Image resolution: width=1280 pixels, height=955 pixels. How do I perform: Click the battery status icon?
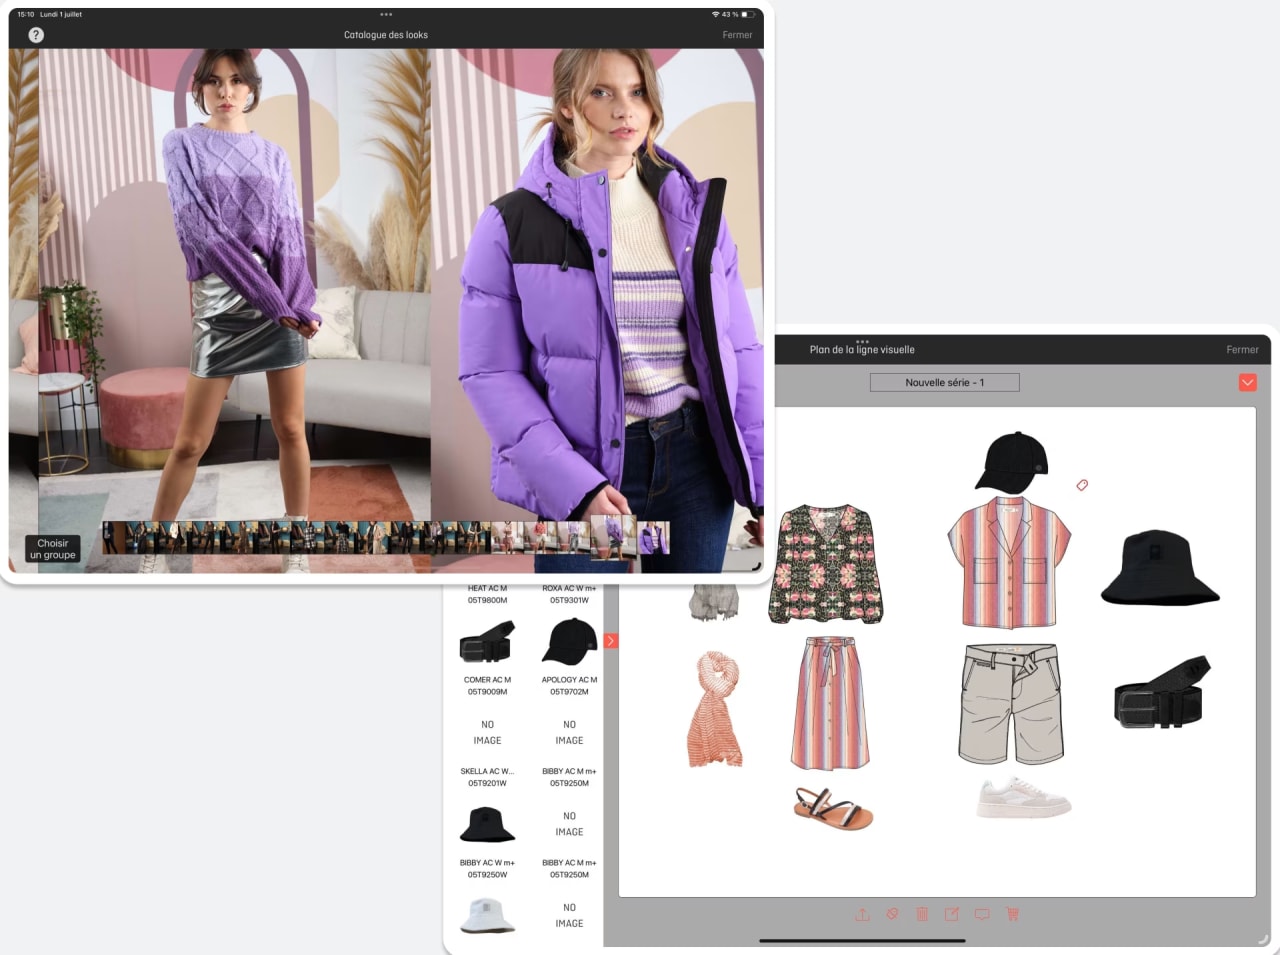[748, 14]
